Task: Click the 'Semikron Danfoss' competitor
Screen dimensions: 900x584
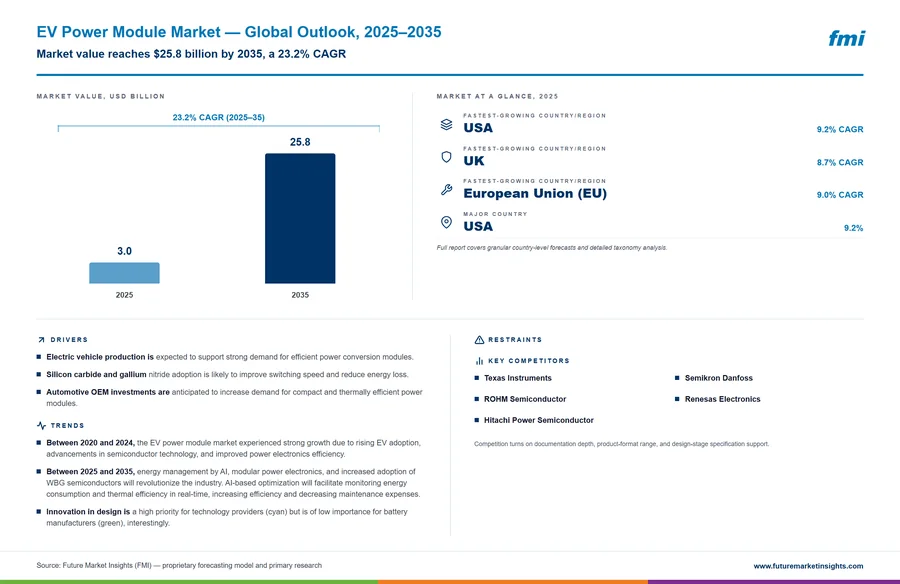Action: tap(718, 378)
